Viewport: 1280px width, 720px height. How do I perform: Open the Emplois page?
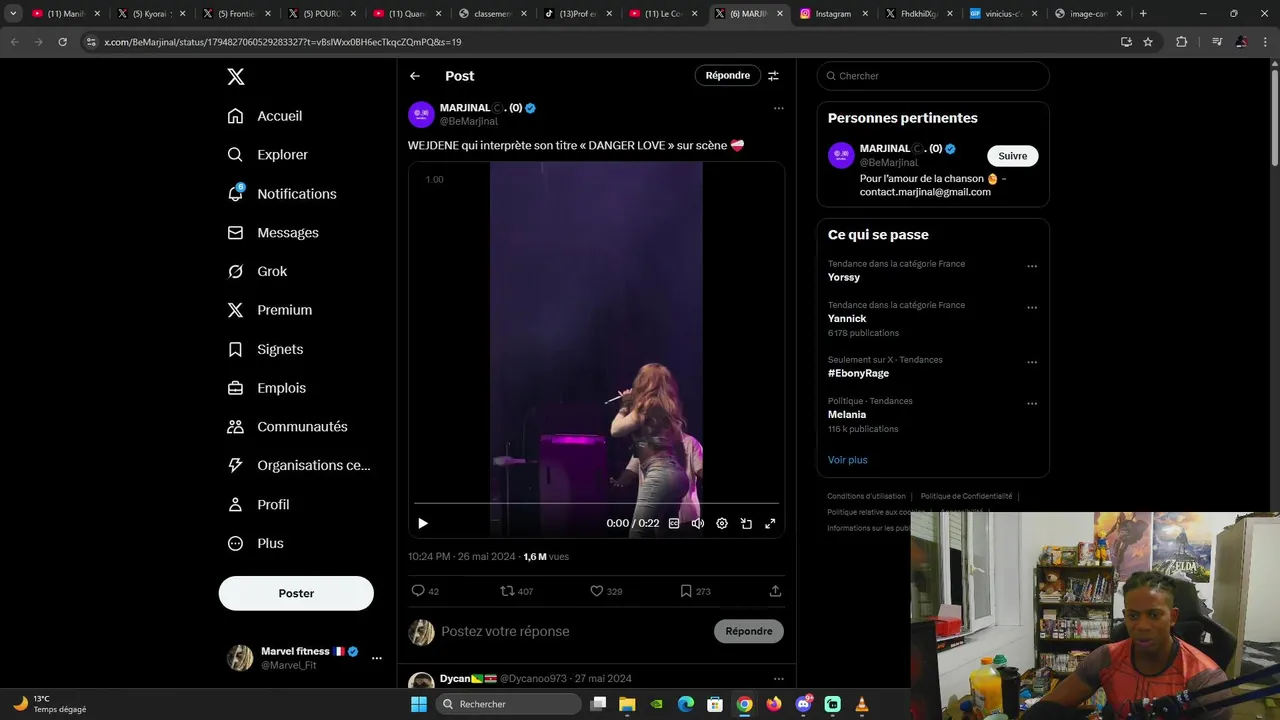point(267,388)
